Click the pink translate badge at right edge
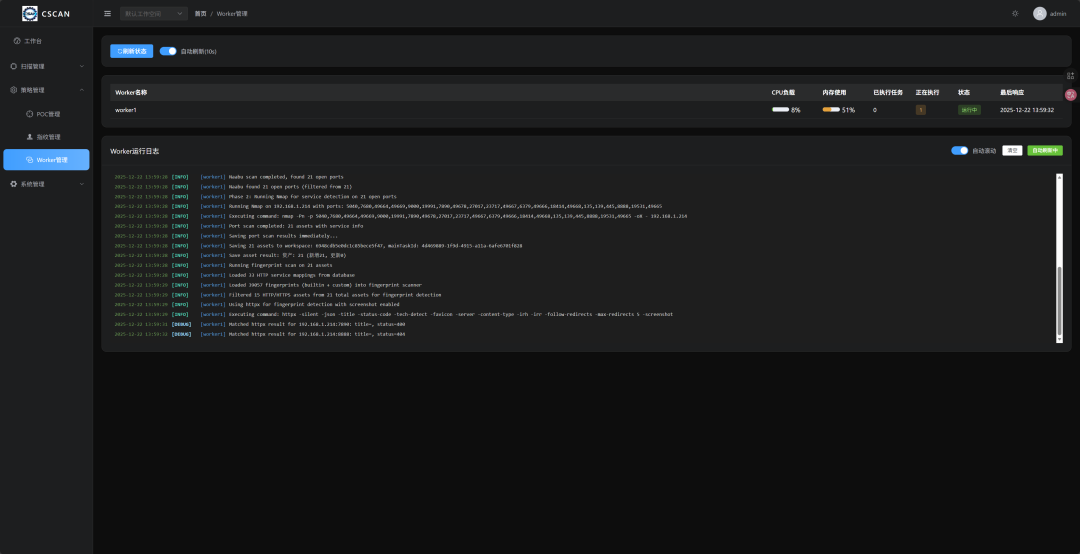The height and width of the screenshot is (554, 1080). pyautogui.click(x=1070, y=95)
